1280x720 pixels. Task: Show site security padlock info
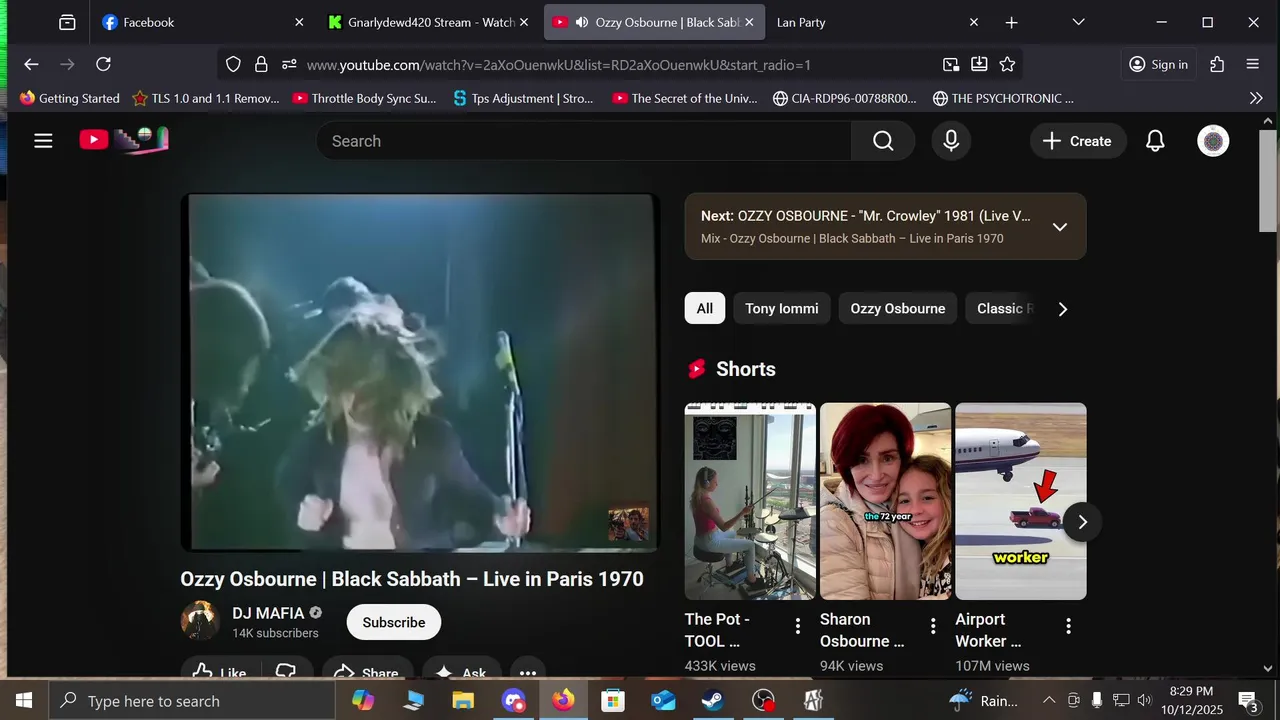click(x=261, y=64)
